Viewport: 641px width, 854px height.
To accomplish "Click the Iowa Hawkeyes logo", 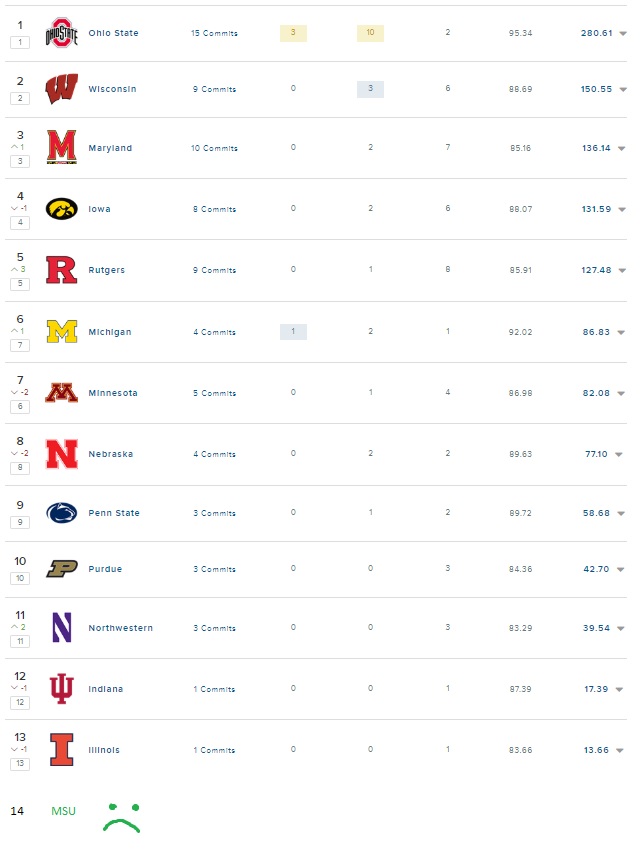I will point(62,209).
